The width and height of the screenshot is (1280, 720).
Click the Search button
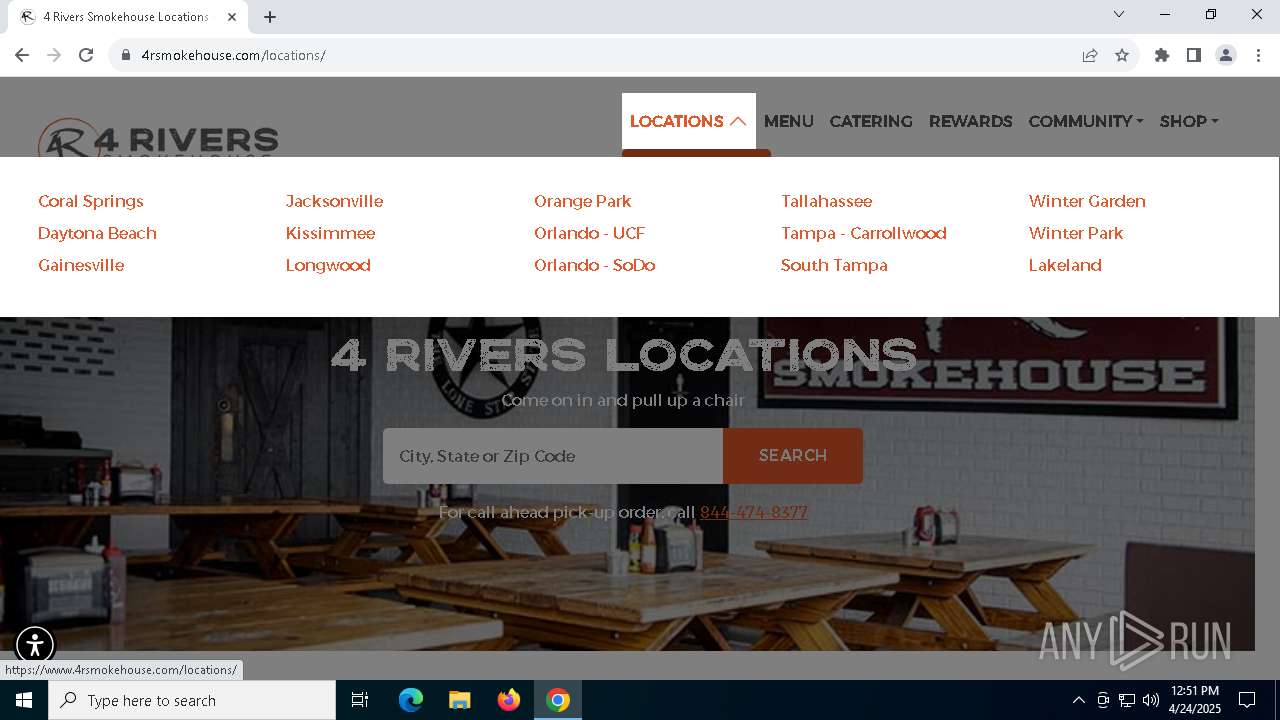tap(793, 456)
